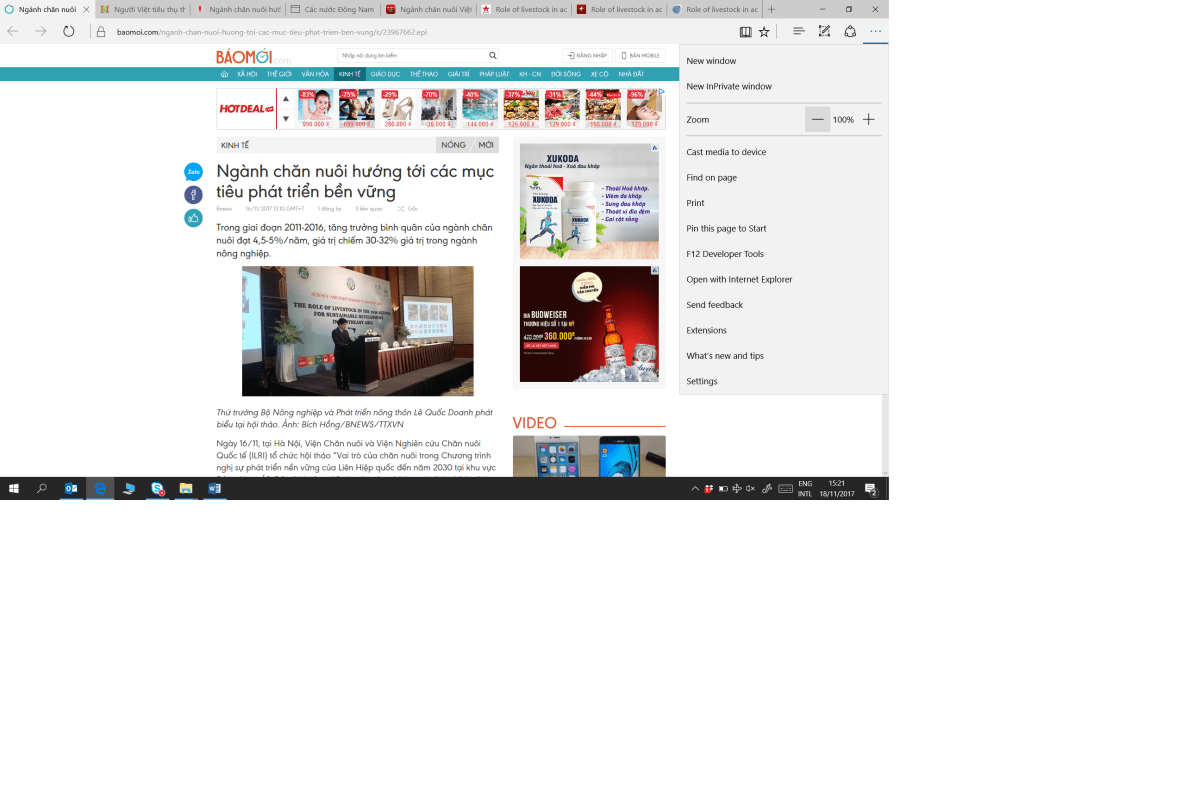Open the GIÁO DỤC news category
1200x800 pixels.
click(x=385, y=74)
